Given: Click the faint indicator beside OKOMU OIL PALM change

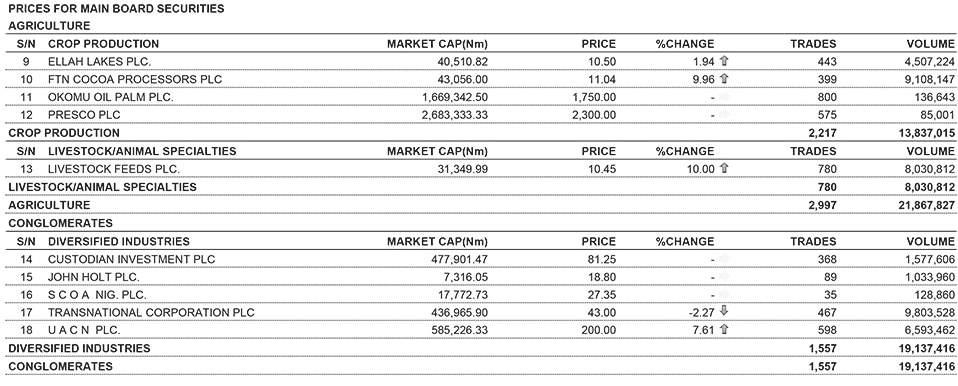Looking at the screenshot, I should [x=725, y=97].
